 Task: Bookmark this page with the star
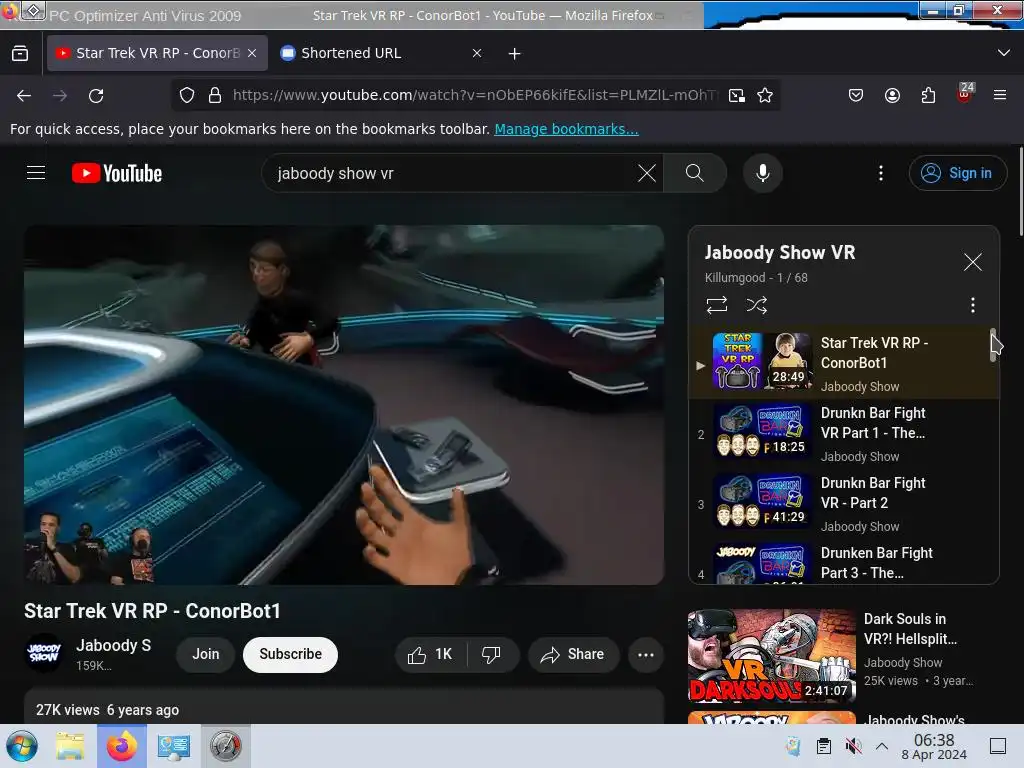[765, 95]
